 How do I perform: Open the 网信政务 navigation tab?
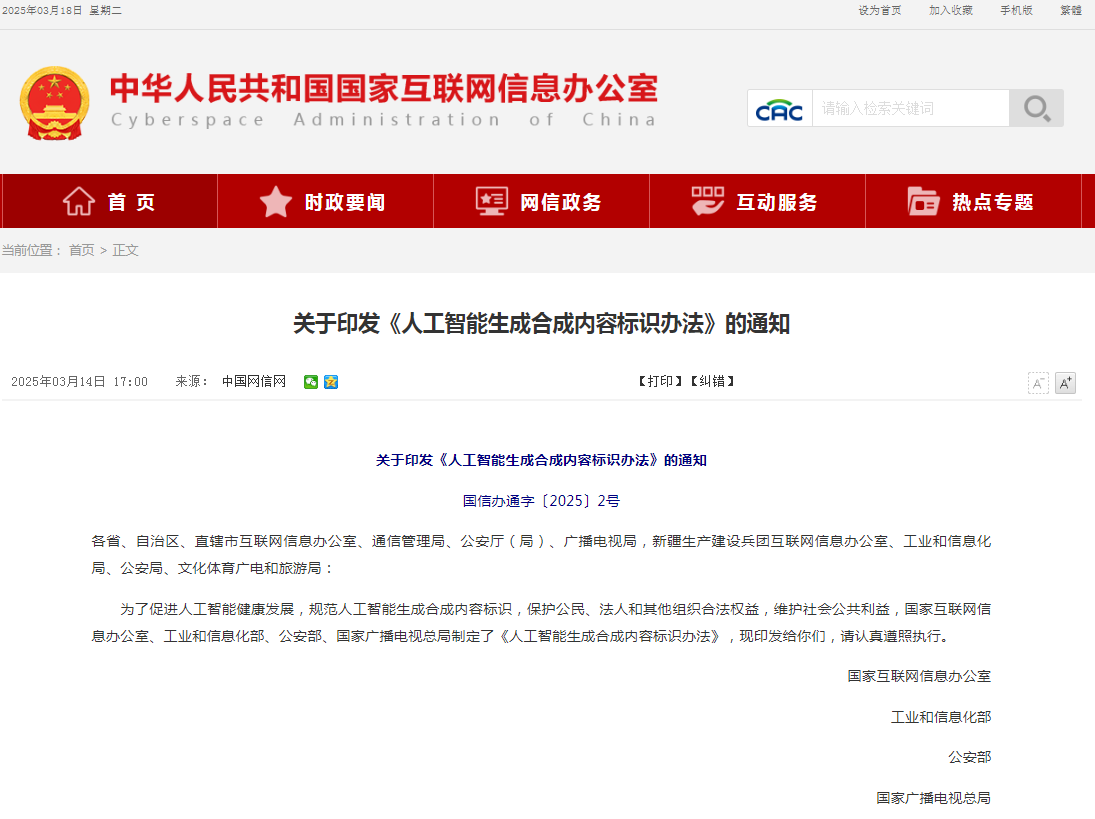click(541, 201)
